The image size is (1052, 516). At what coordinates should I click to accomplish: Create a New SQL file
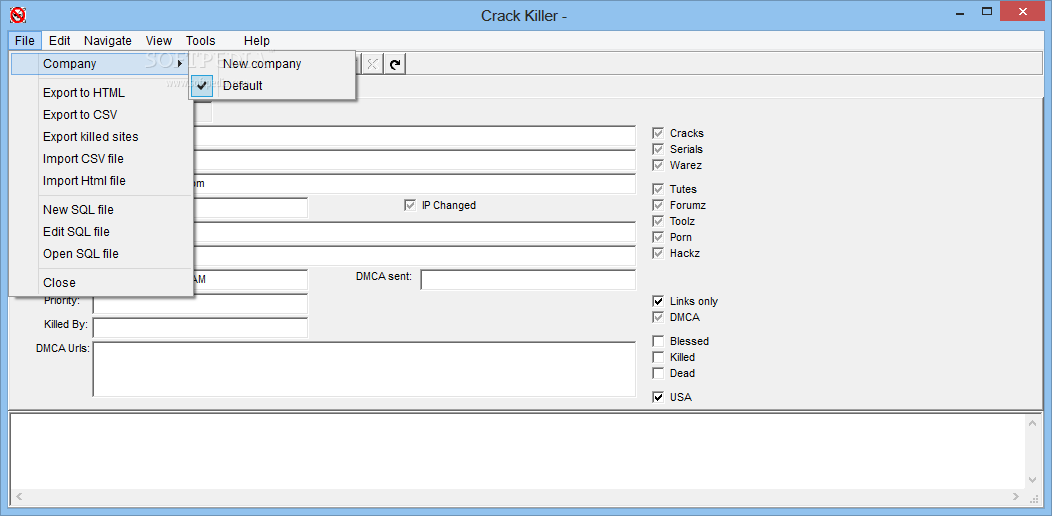pos(102,210)
